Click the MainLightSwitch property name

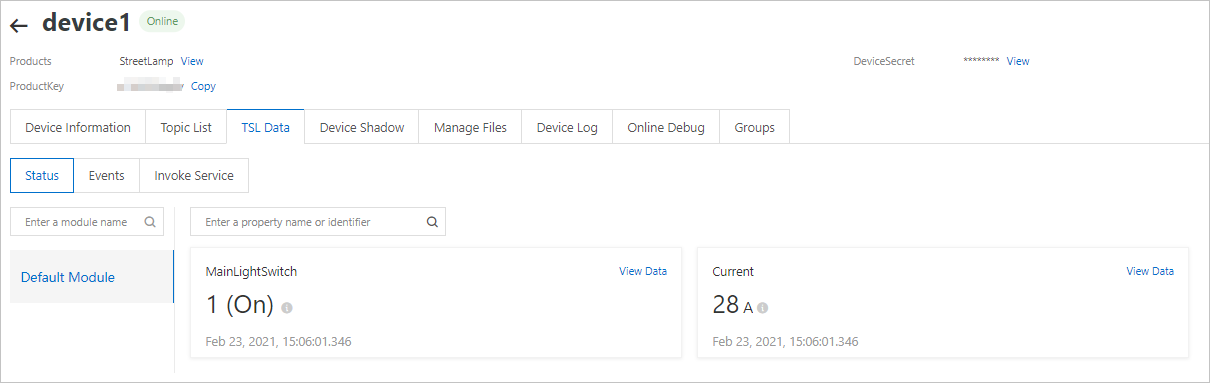pos(251,271)
